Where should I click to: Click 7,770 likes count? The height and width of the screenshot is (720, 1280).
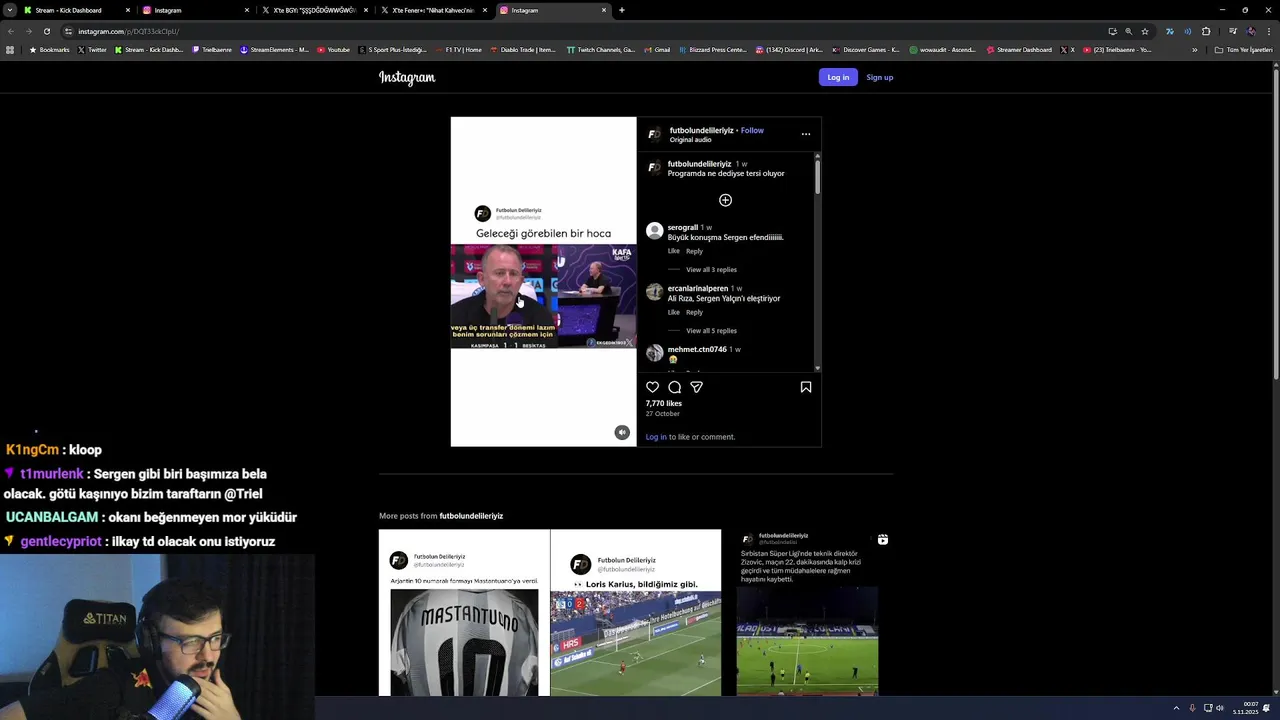664,403
